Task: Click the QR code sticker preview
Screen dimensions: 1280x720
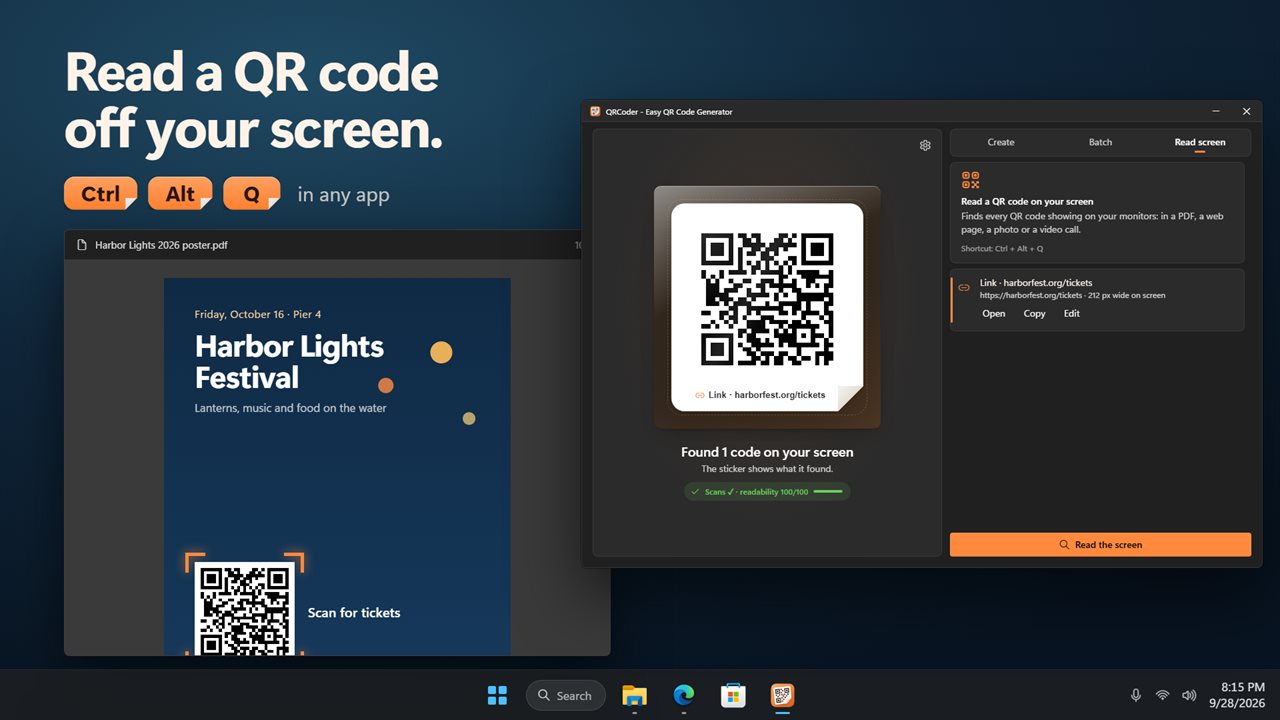Action: (767, 307)
